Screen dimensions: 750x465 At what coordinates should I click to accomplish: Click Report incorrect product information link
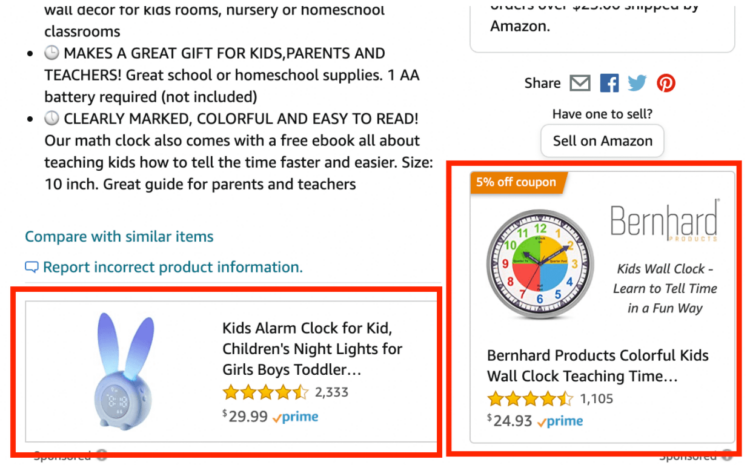[172, 267]
